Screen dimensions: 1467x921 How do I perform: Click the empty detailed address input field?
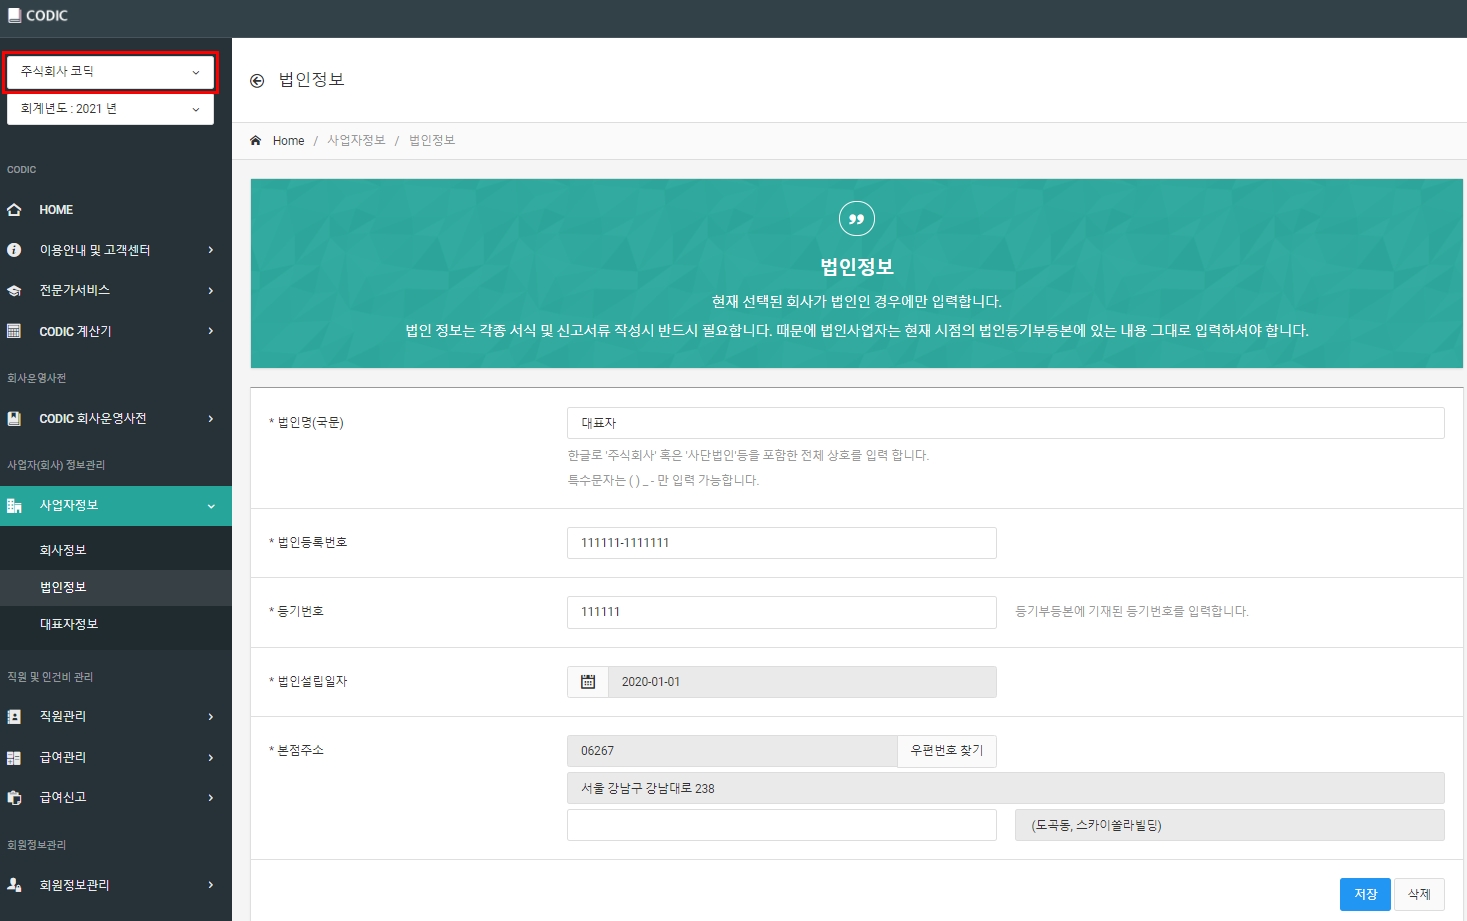pos(782,825)
